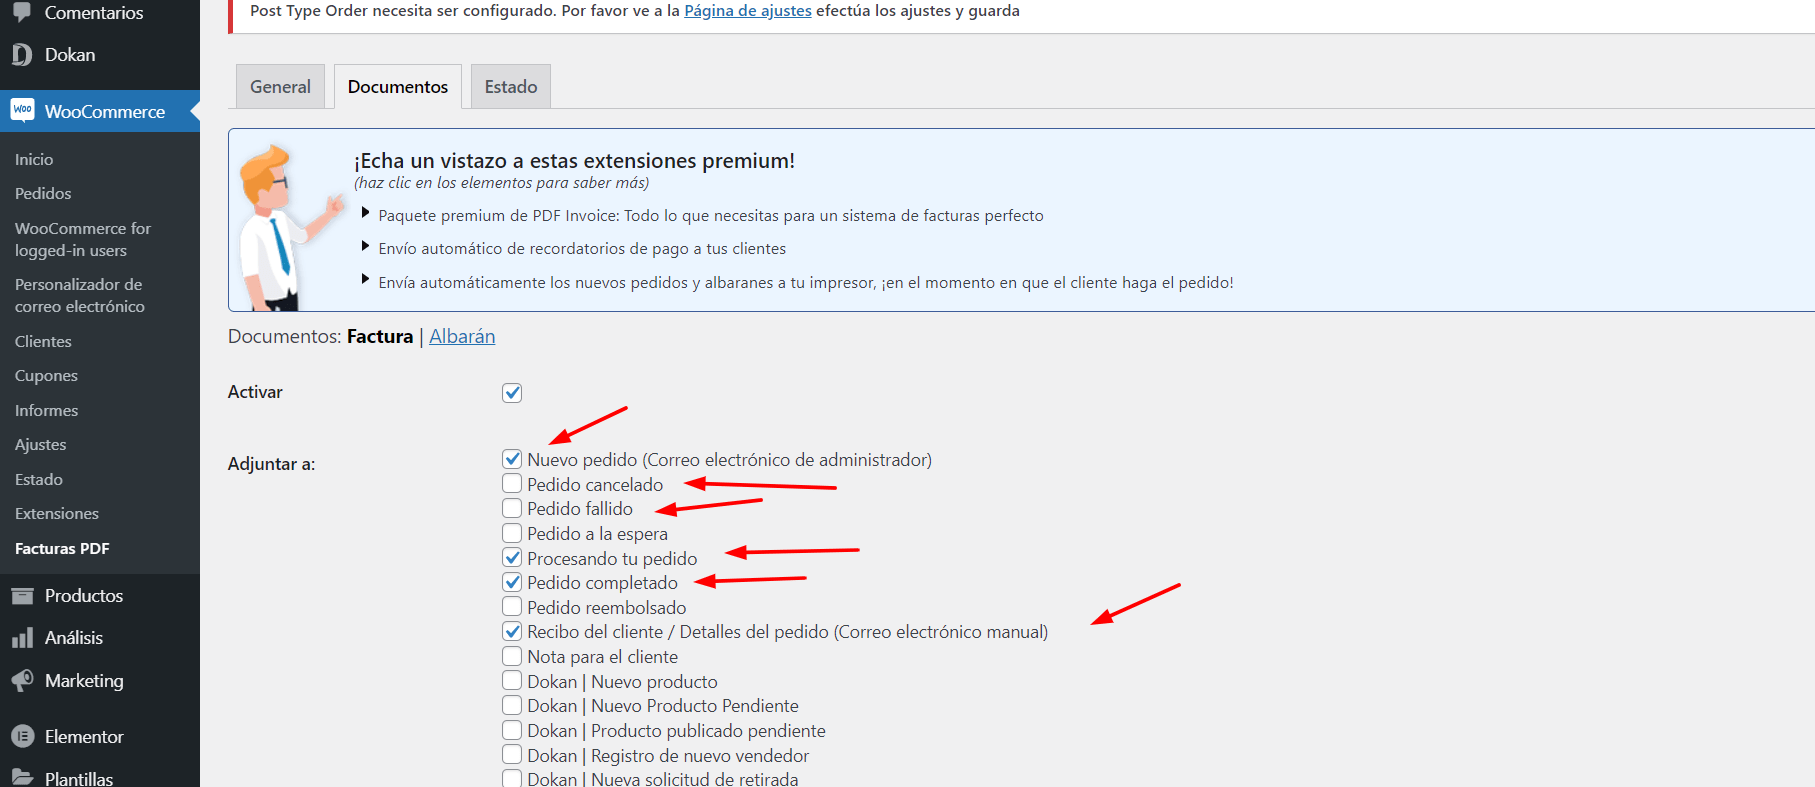
Task: Uncheck Recibo del cliente checkbox
Action: click(512, 631)
